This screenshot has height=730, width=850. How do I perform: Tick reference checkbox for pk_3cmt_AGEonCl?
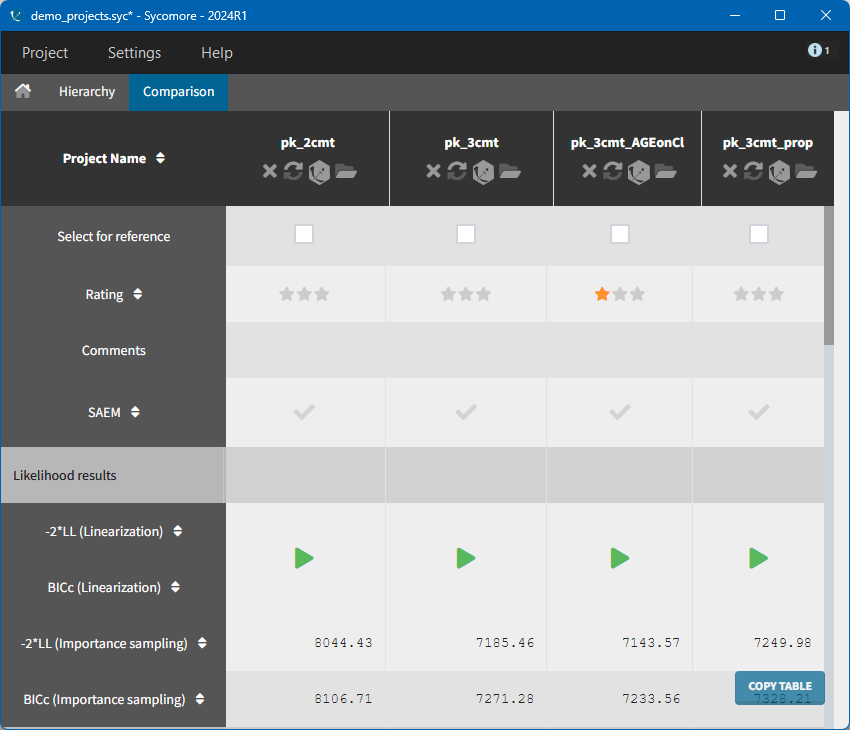tap(620, 234)
